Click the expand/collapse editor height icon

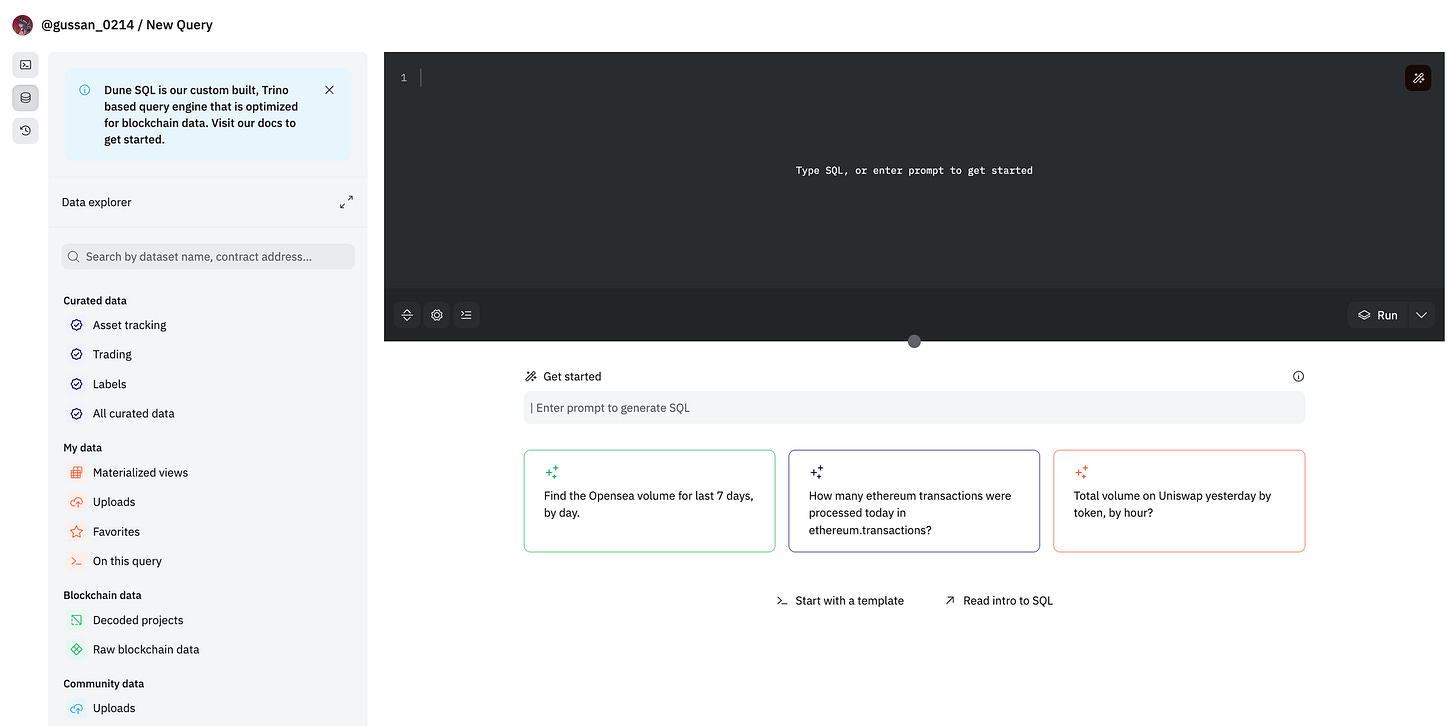click(407, 315)
